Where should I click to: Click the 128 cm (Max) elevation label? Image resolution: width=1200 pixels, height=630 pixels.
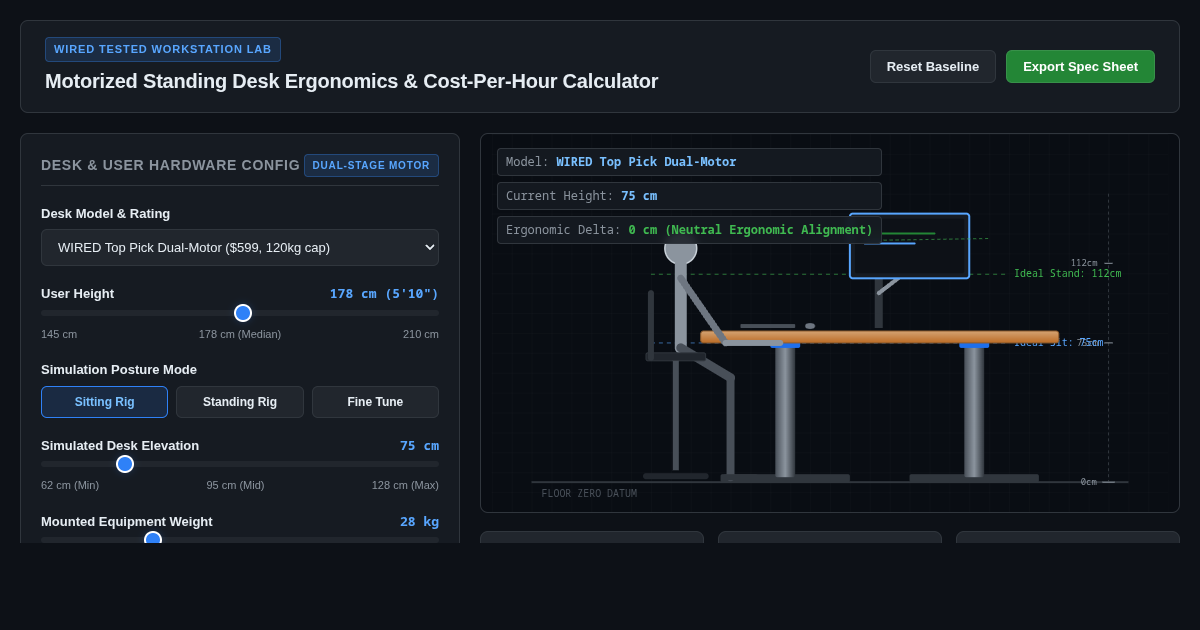(405, 485)
